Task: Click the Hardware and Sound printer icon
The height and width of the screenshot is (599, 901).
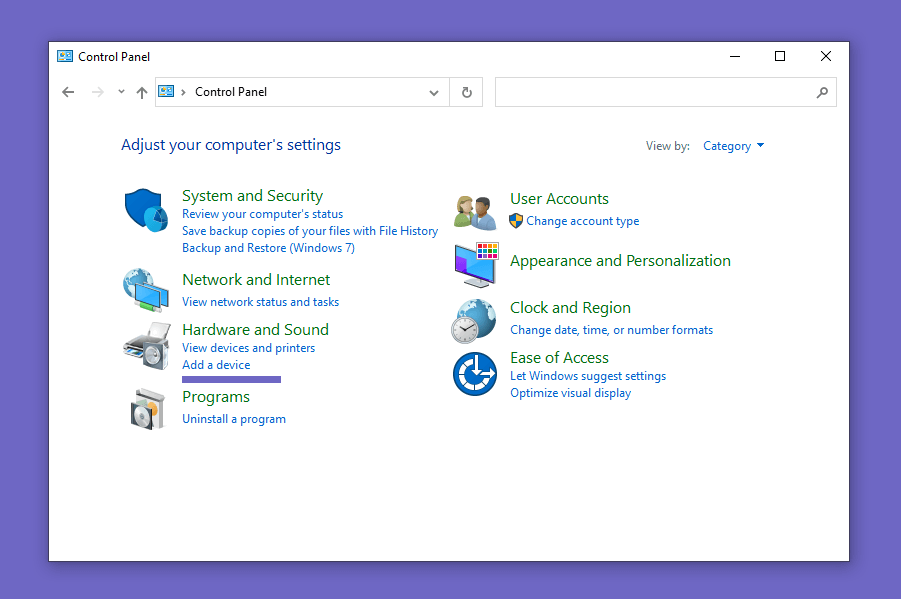Action: (146, 345)
